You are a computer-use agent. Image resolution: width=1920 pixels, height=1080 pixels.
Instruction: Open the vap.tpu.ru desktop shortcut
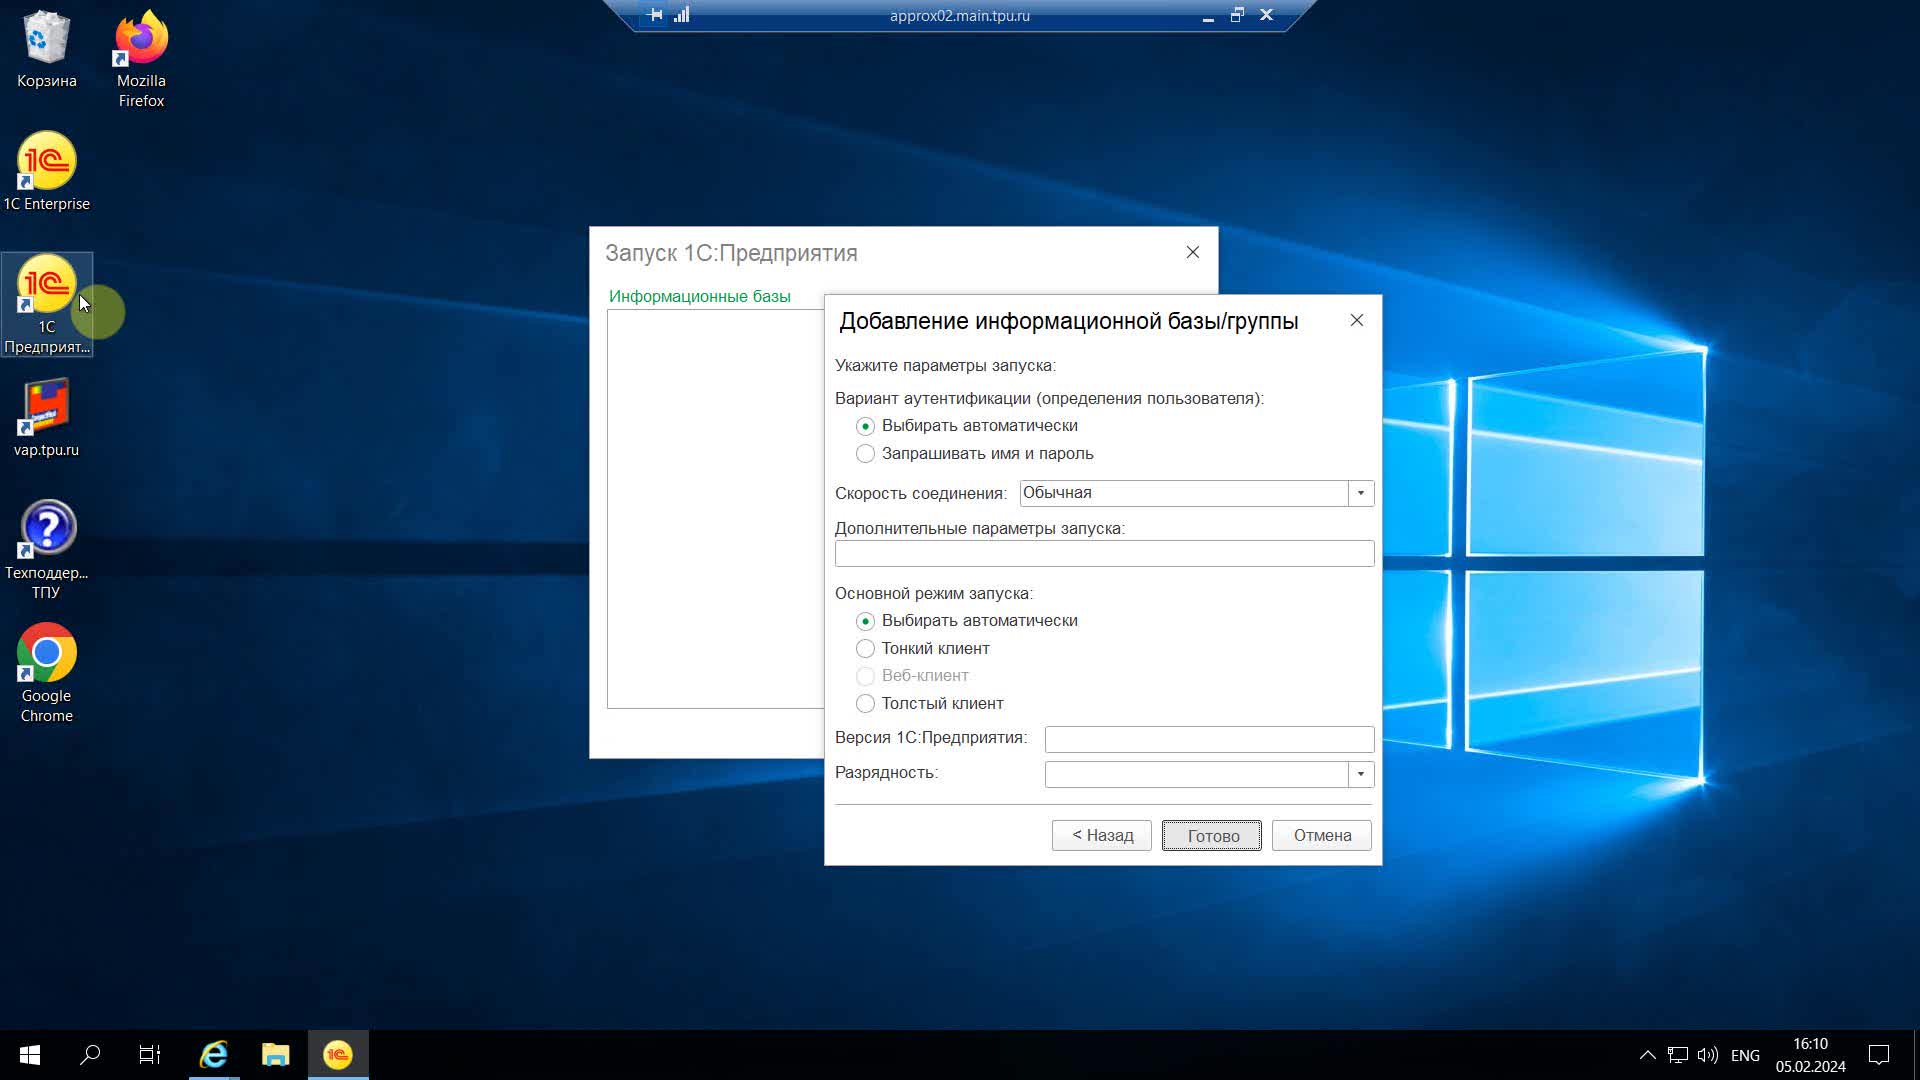point(46,418)
